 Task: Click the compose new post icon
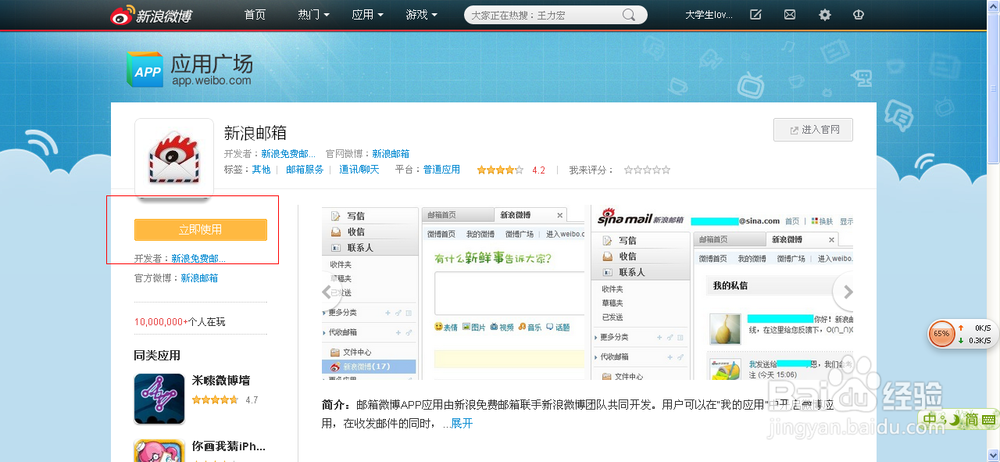[756, 15]
